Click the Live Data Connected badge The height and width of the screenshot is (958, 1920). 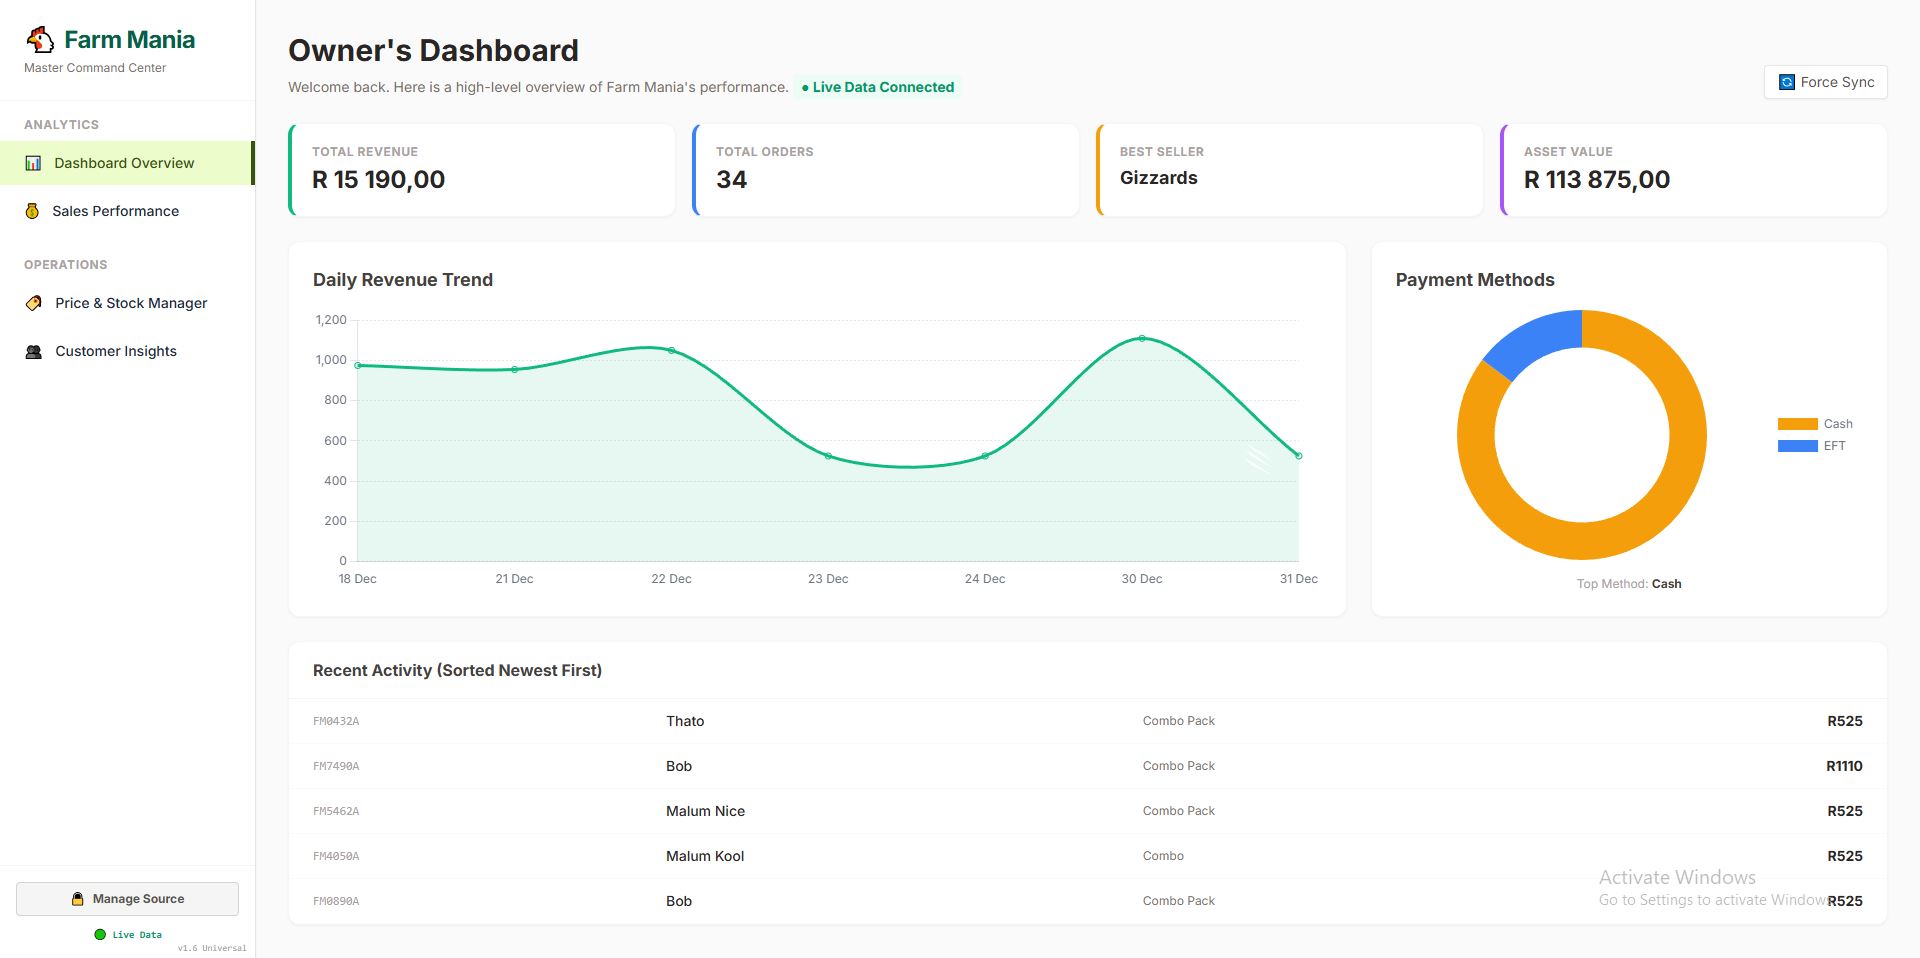coord(877,87)
